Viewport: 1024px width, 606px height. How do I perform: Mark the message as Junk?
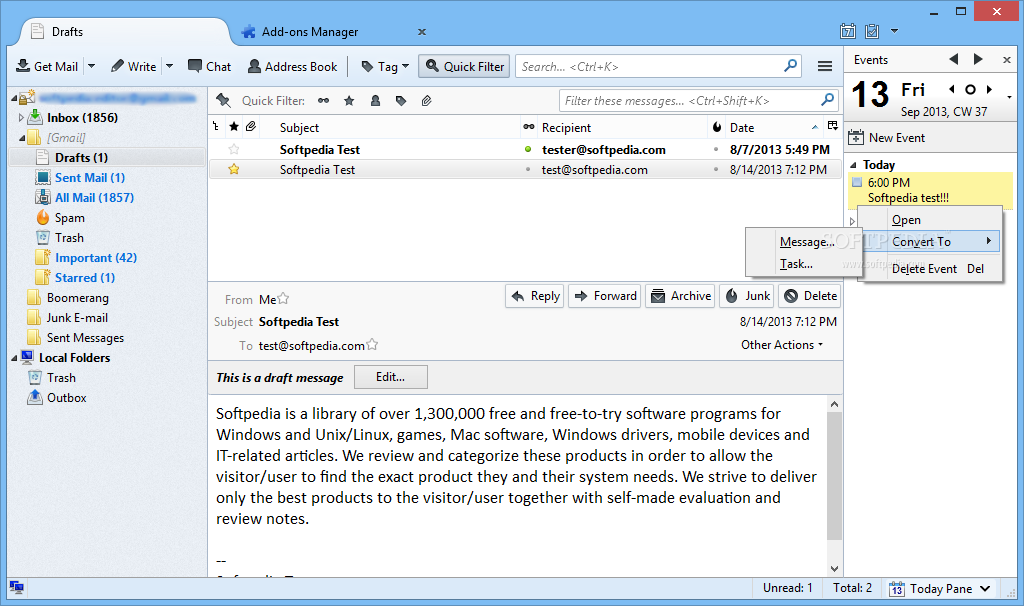click(x=747, y=296)
